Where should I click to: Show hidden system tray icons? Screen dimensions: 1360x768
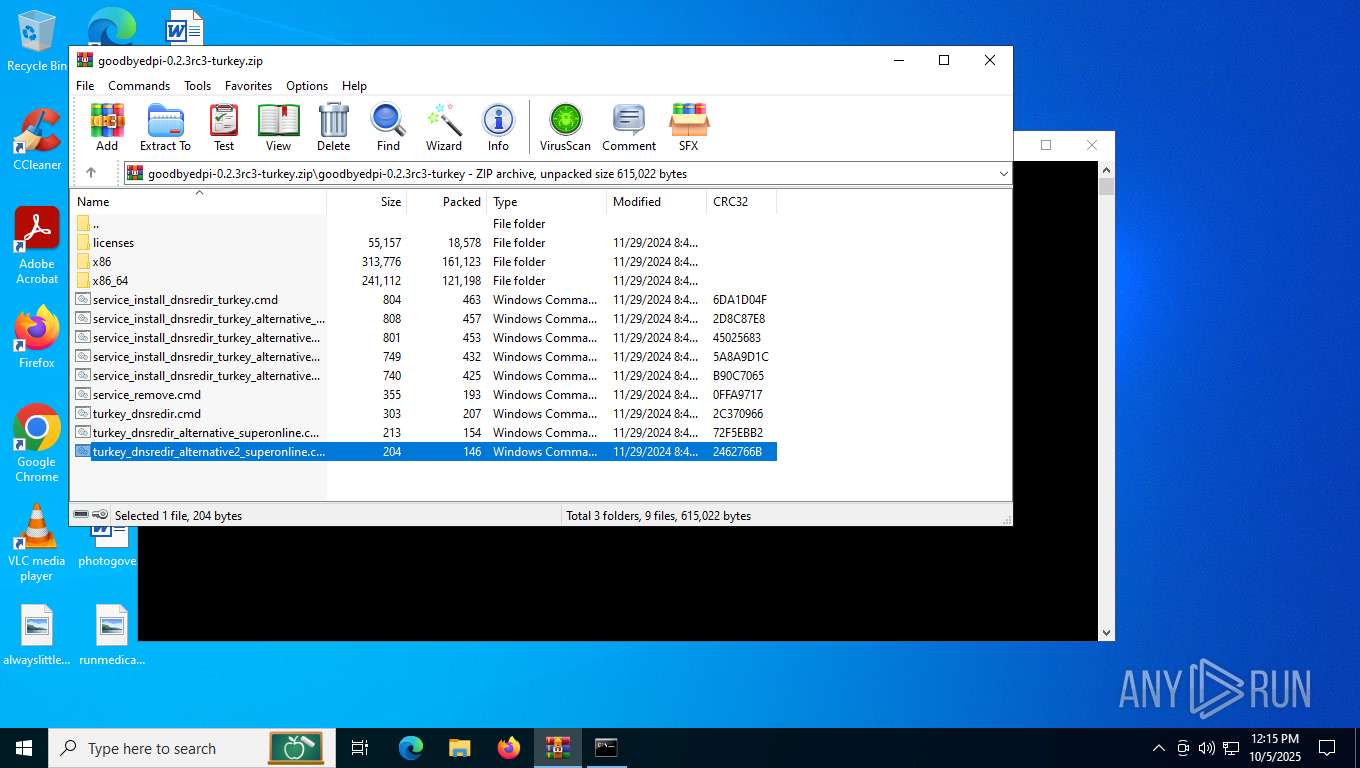point(1159,748)
